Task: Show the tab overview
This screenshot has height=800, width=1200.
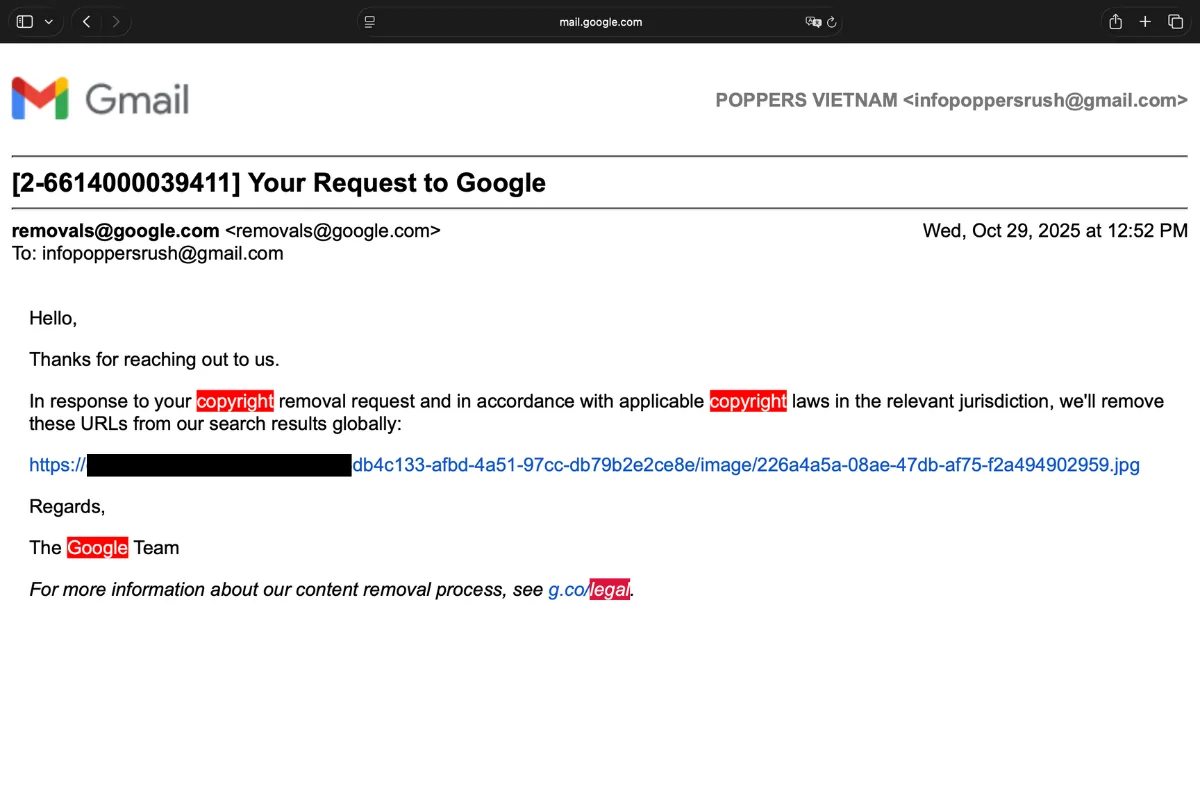Action: coord(1176,21)
